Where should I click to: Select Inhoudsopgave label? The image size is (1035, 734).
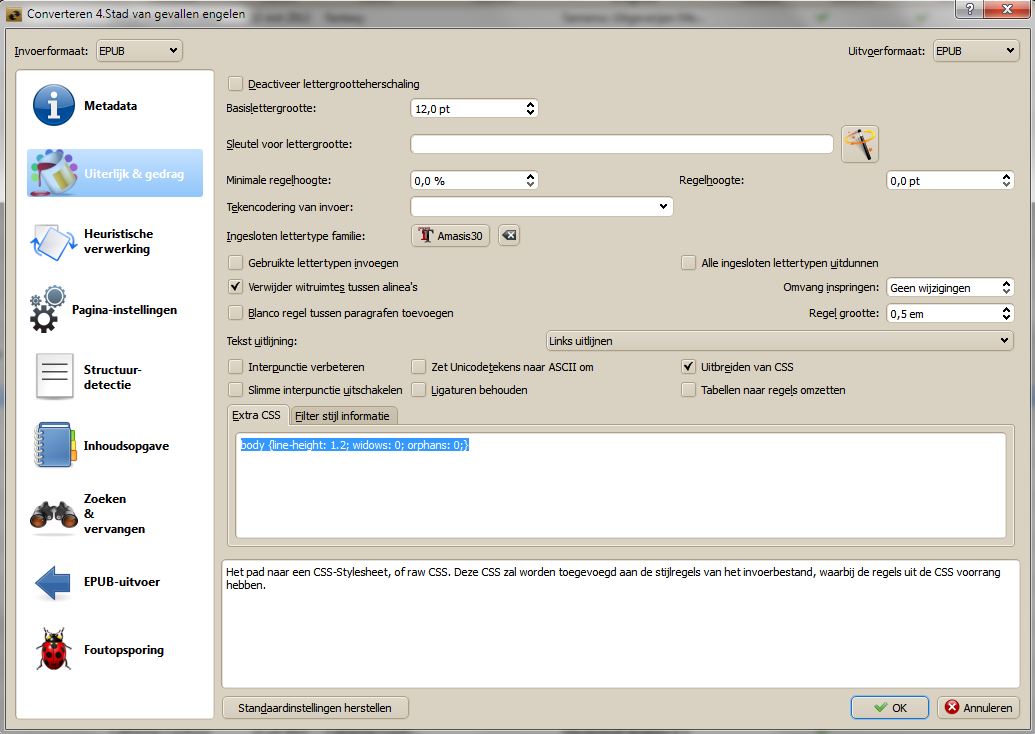coord(126,446)
